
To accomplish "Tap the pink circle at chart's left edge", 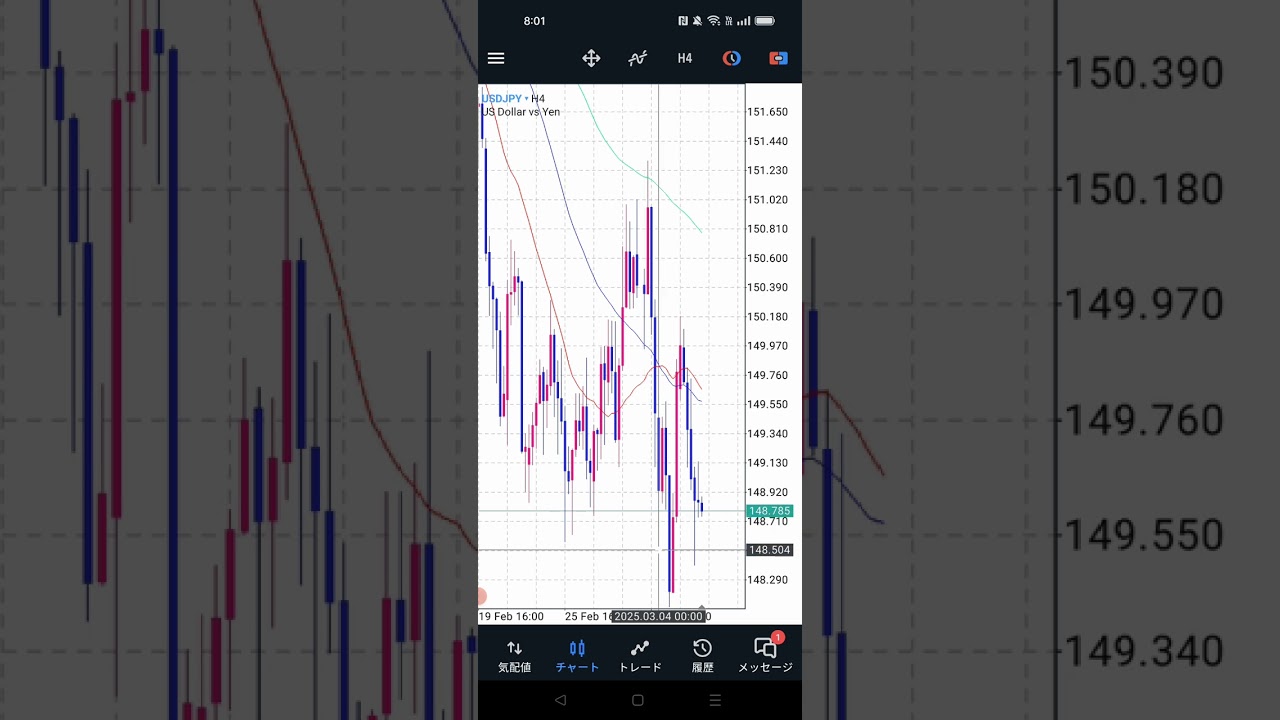I will [x=481, y=596].
